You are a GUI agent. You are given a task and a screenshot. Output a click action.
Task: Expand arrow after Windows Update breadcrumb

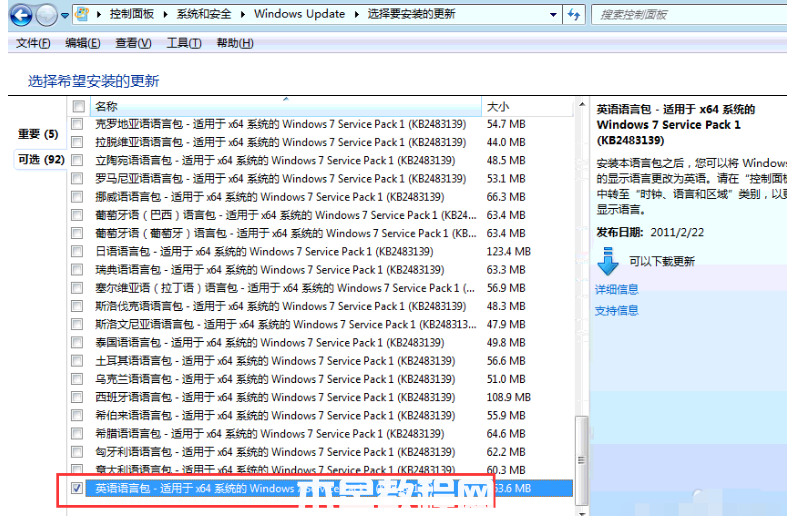356,15
